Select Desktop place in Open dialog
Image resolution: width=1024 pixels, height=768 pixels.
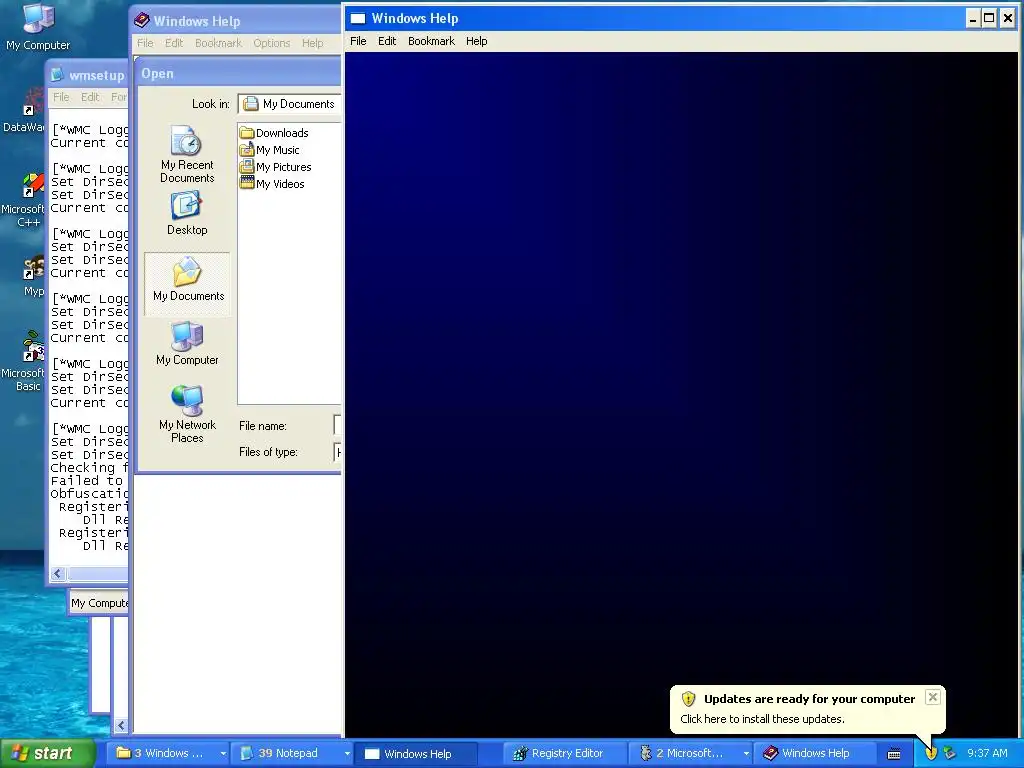pos(187,213)
